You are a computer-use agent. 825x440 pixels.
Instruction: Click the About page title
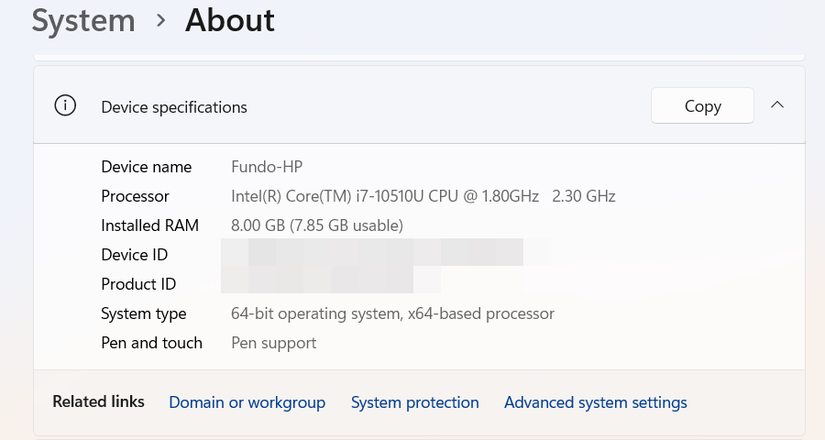pos(230,20)
